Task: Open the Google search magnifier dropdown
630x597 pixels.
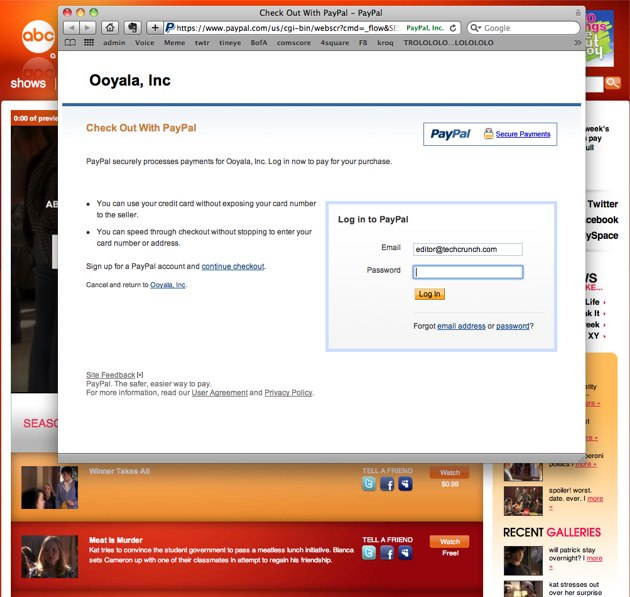Action: [x=476, y=28]
